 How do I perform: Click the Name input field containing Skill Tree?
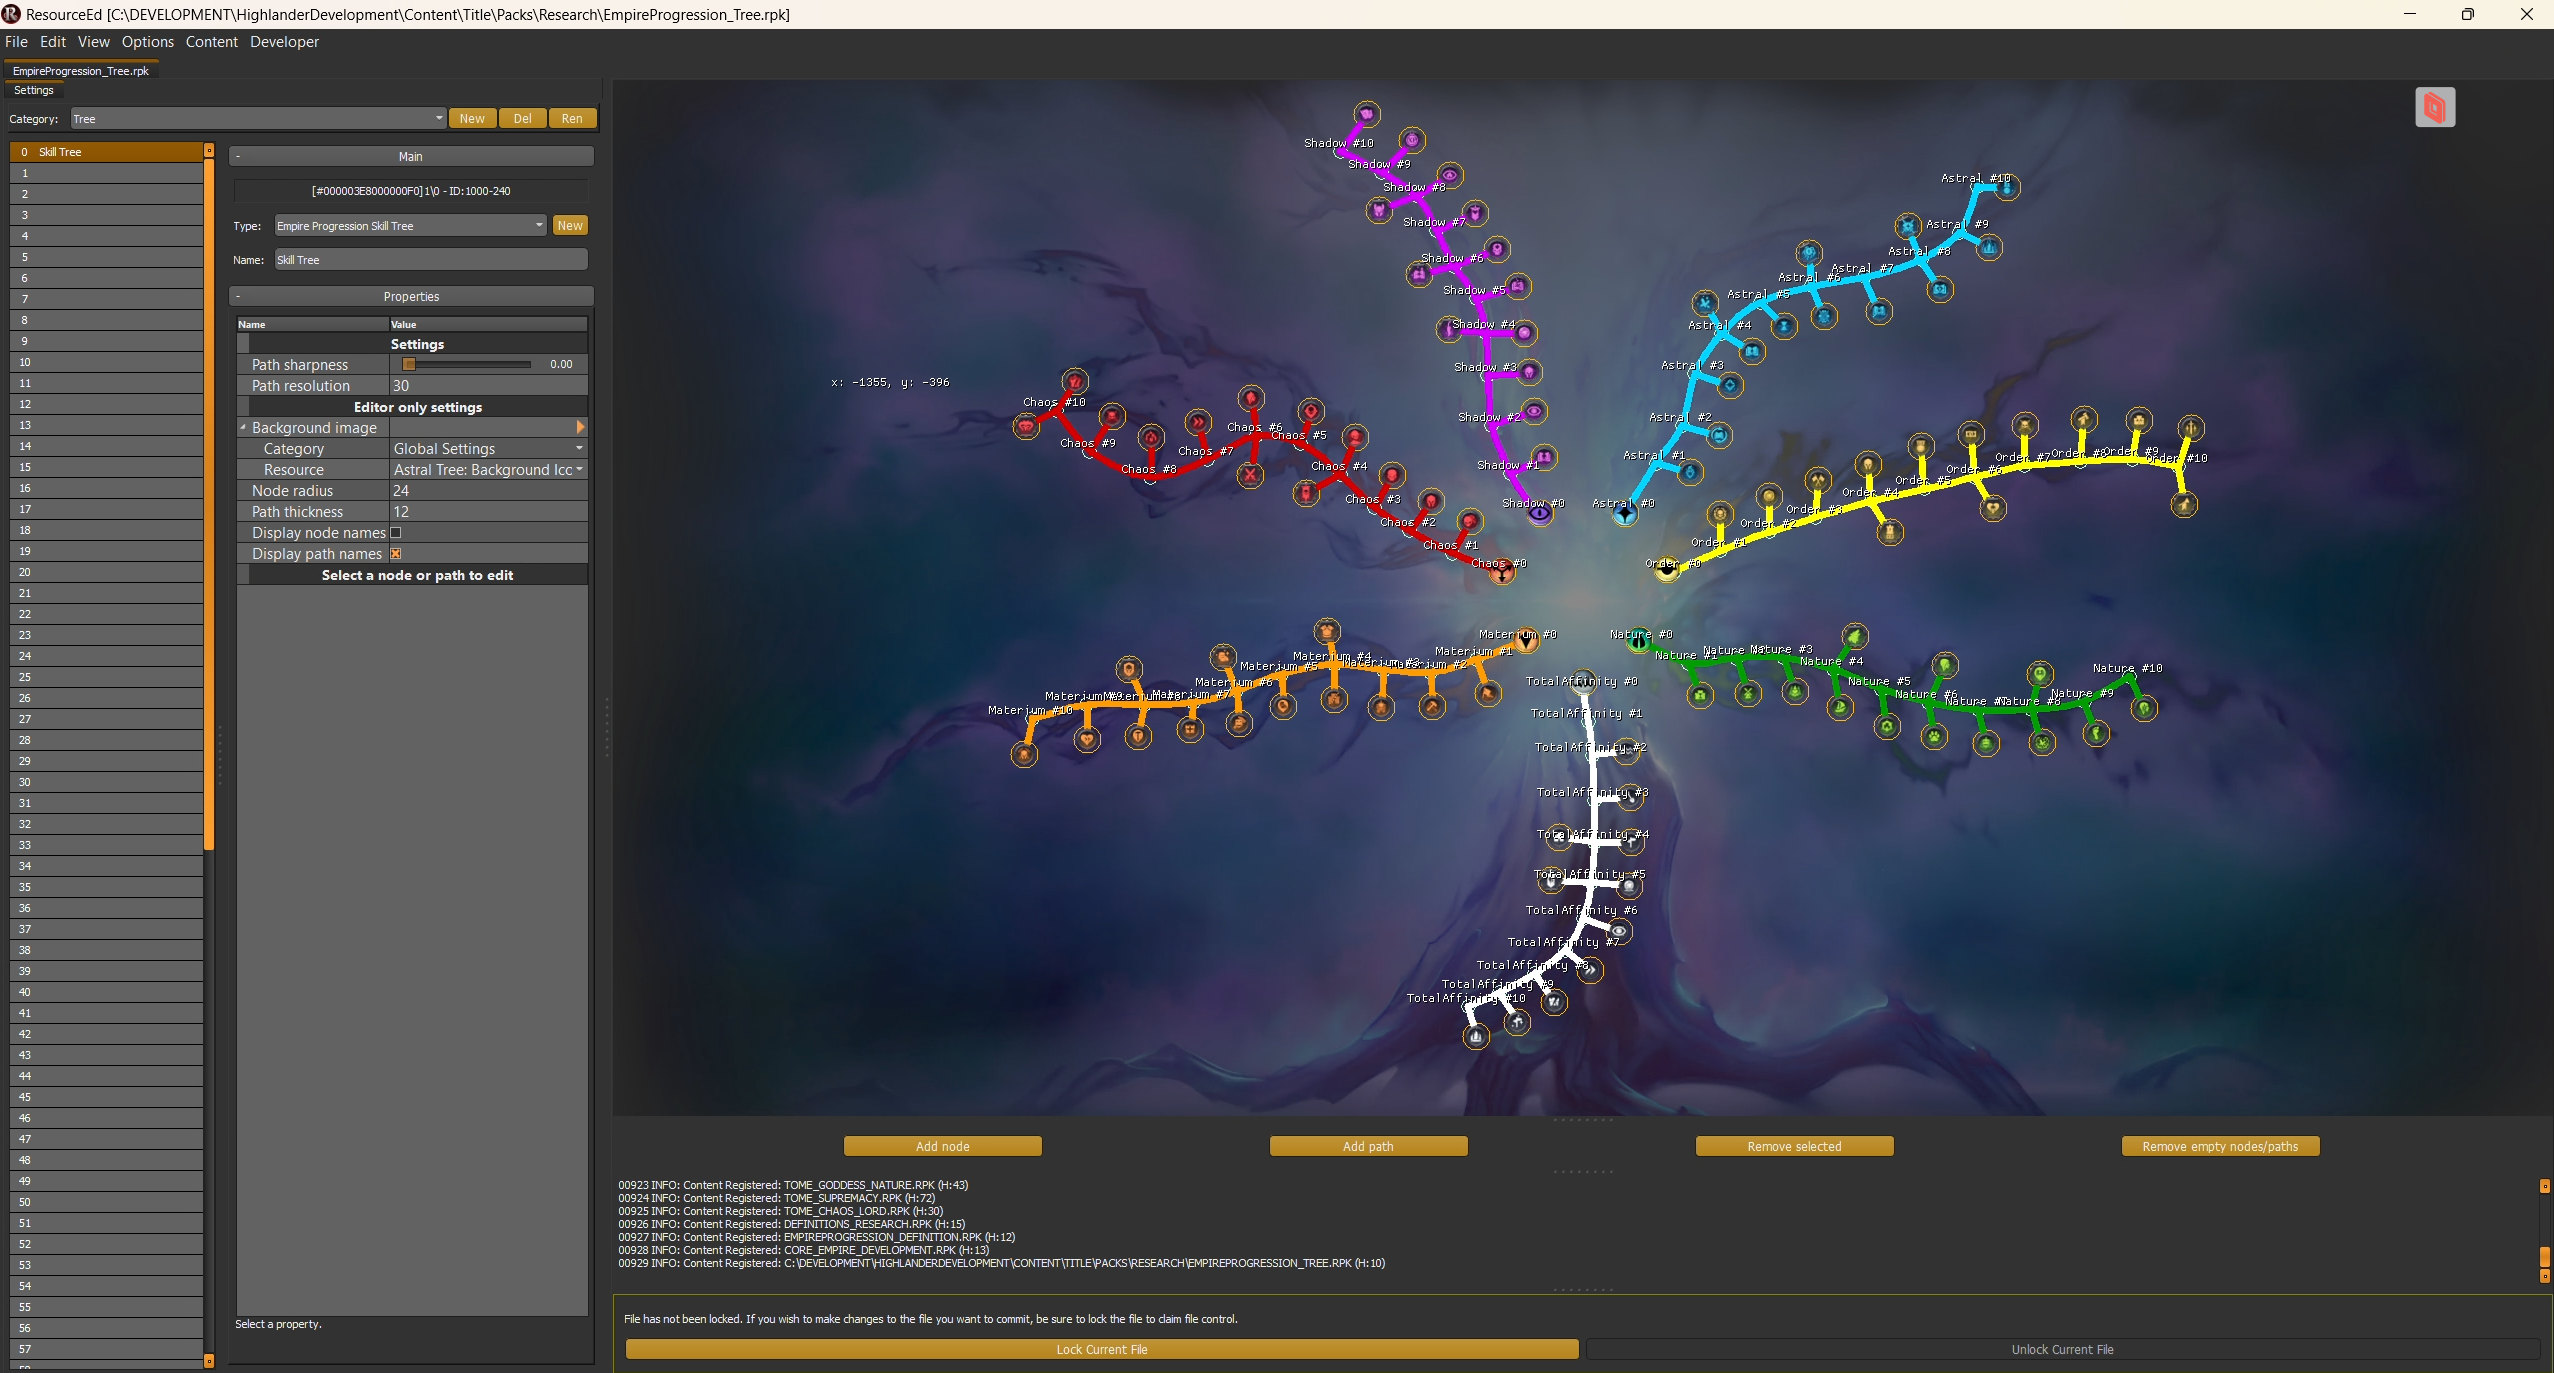coord(430,259)
